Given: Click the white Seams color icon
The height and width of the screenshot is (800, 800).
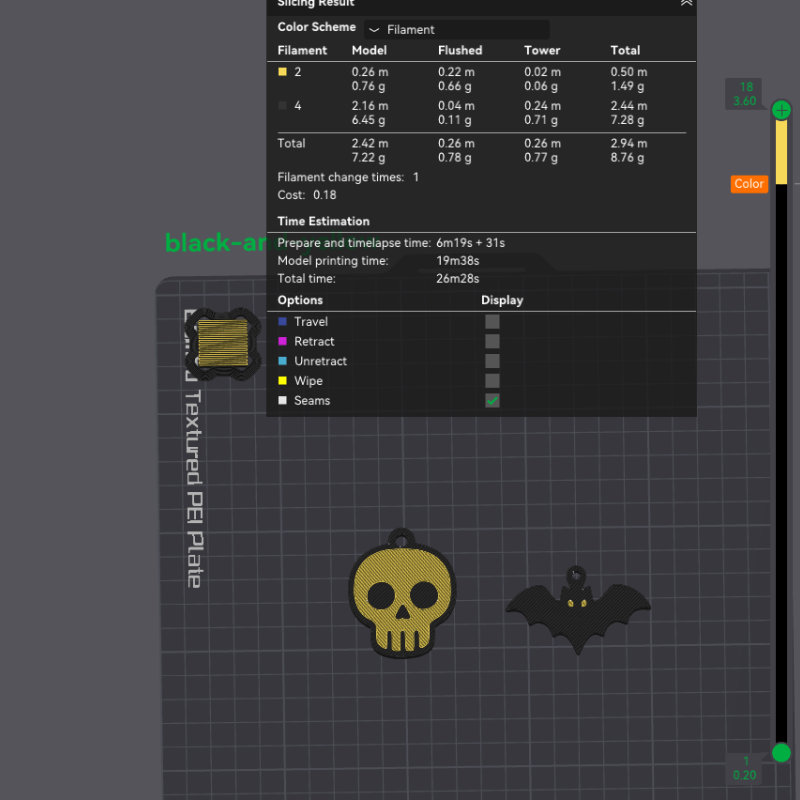Looking at the screenshot, I should [283, 401].
